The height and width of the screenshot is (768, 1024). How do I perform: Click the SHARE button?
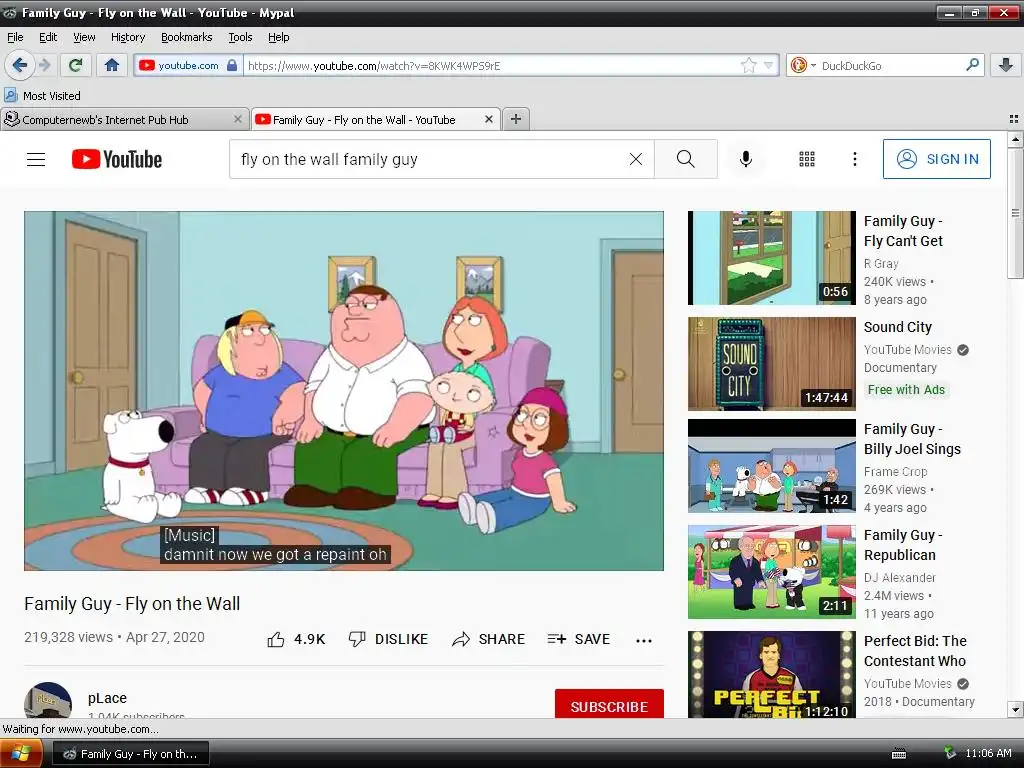[488, 639]
